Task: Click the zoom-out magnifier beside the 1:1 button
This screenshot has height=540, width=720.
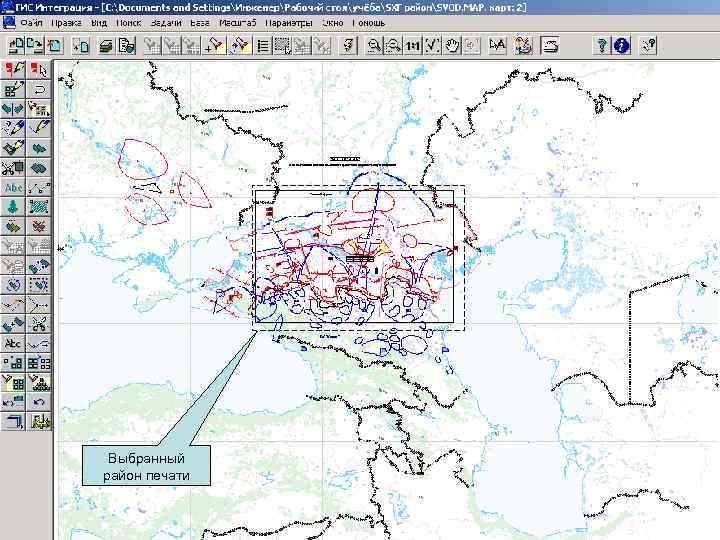Action: 393,45
